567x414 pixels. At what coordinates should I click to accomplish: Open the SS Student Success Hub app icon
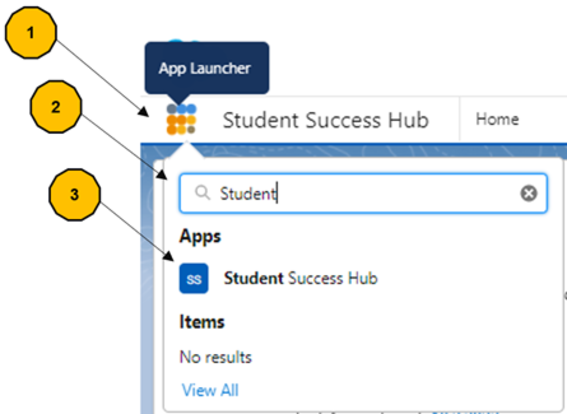pyautogui.click(x=194, y=278)
